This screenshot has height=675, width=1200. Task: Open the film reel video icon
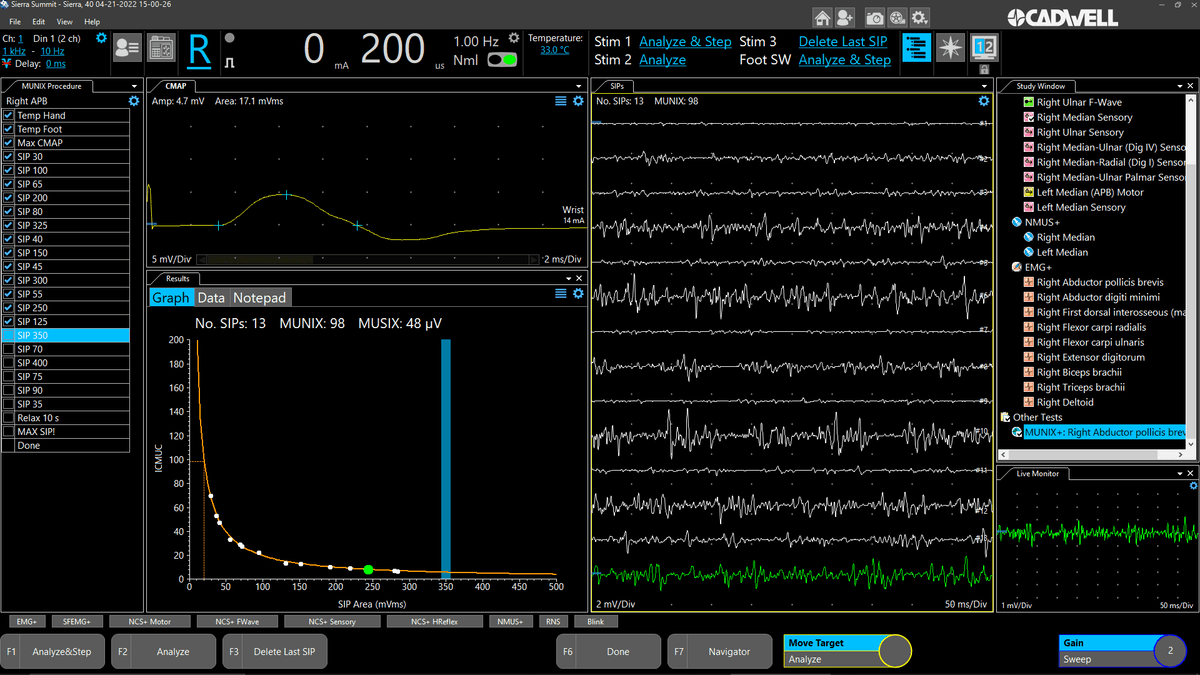(x=897, y=17)
